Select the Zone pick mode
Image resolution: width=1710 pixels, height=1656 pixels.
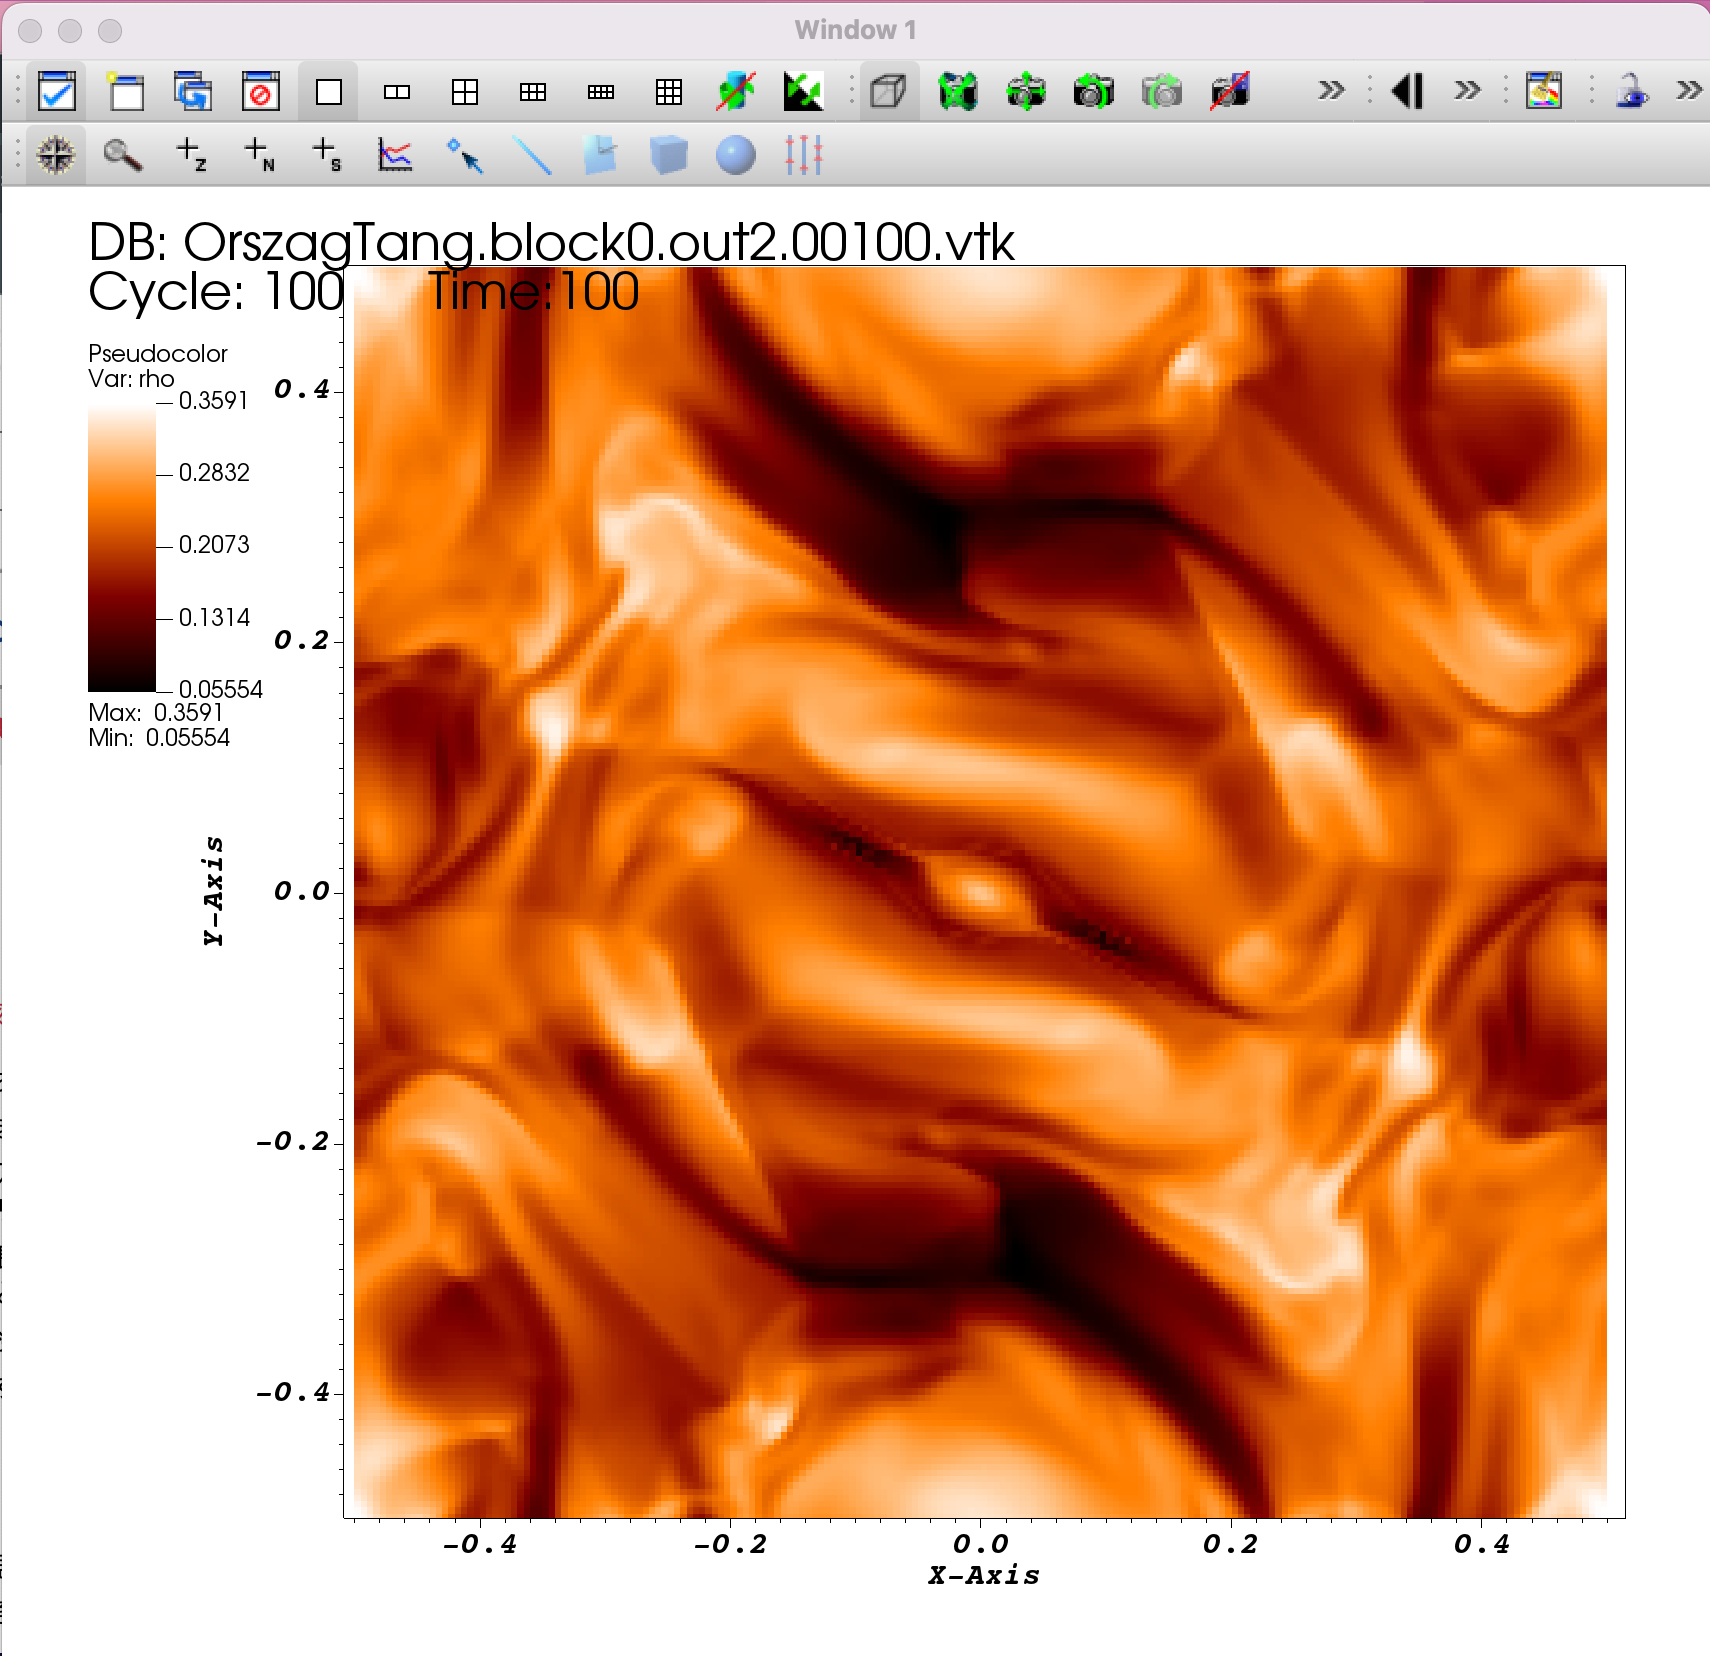coord(191,156)
